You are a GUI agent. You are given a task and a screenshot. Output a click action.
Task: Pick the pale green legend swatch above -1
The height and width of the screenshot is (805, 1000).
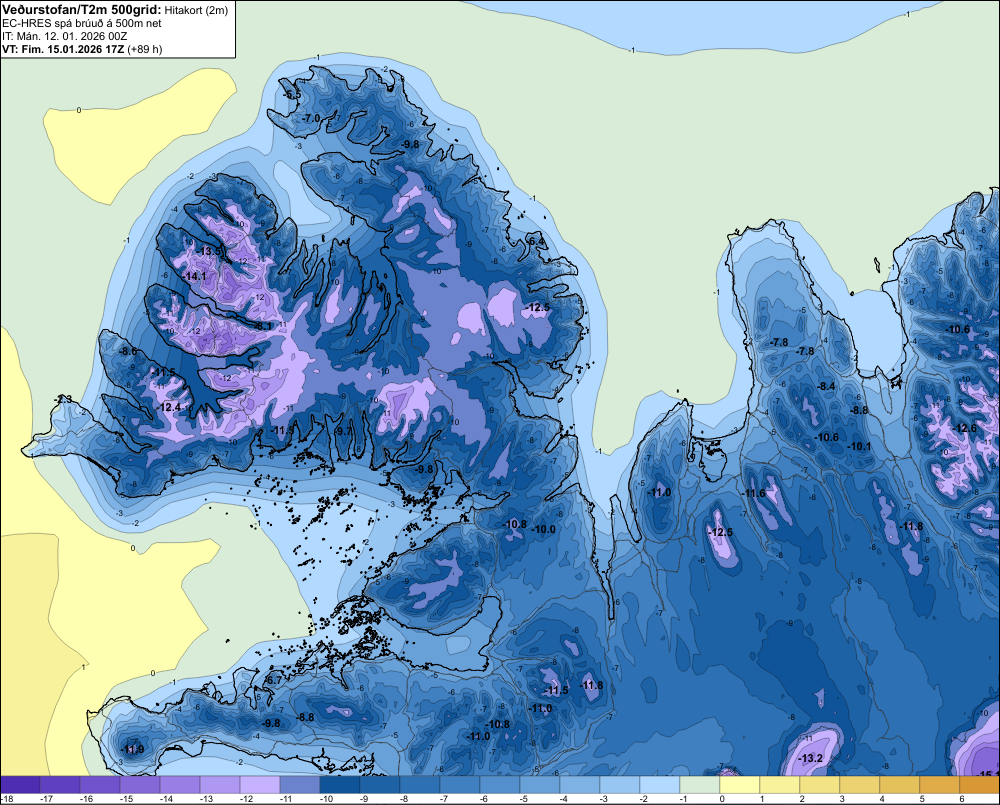click(699, 785)
